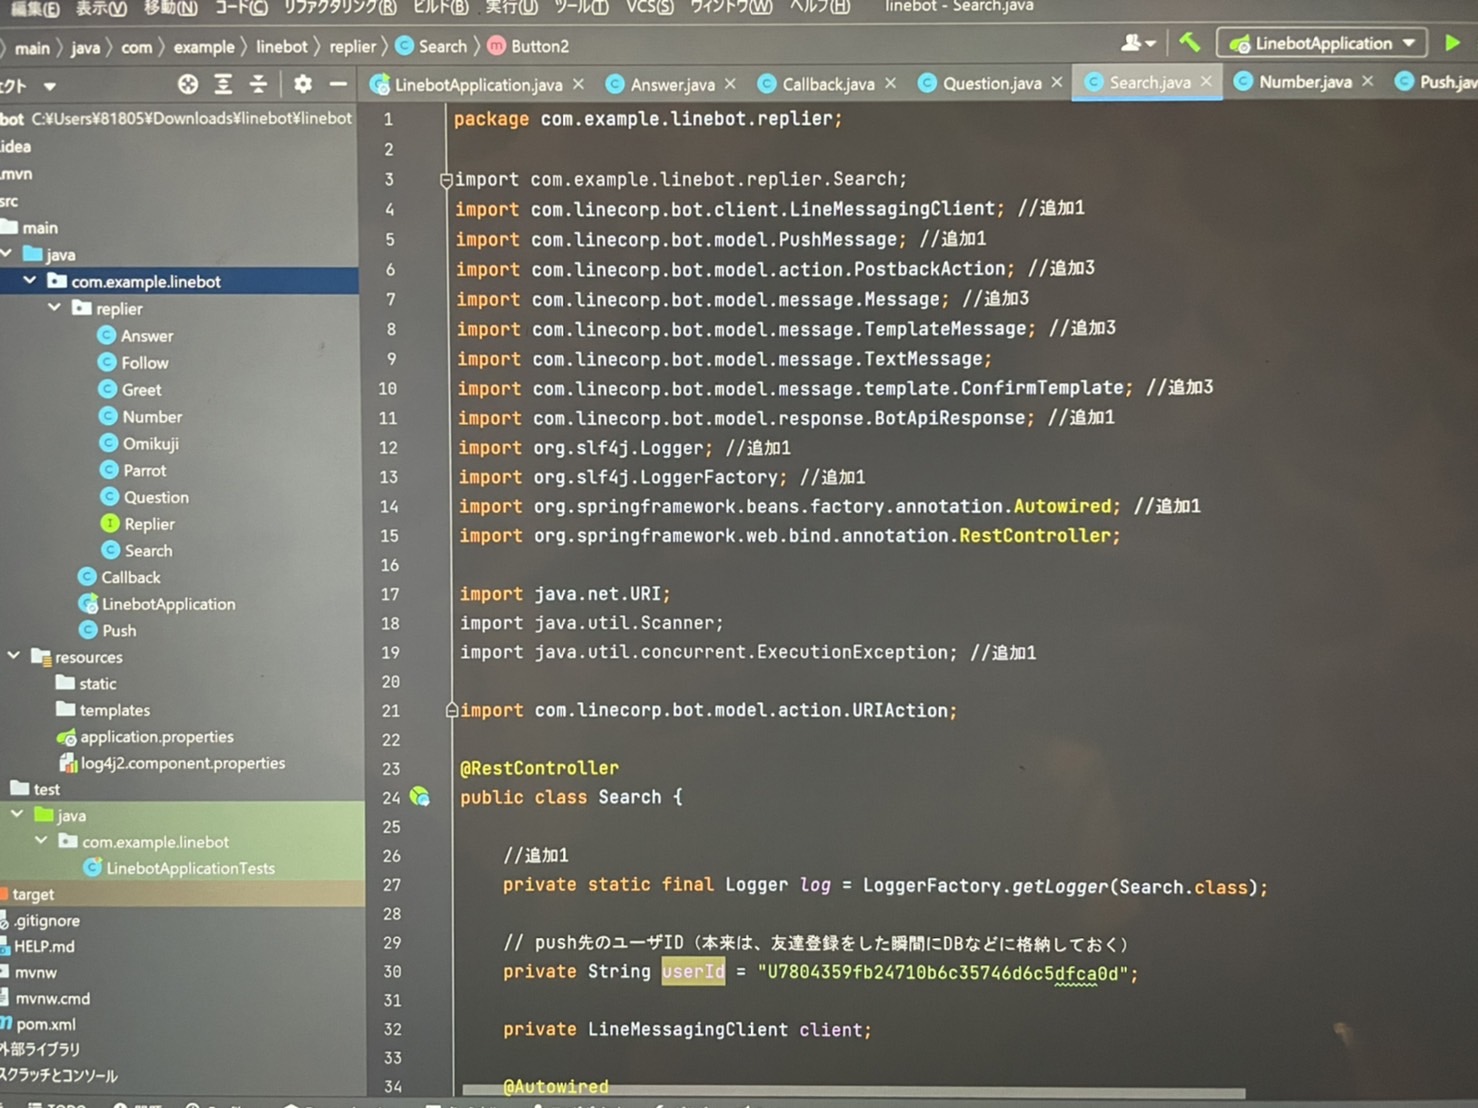Collapse the resources folder in tree
1478x1108 pixels.
[14, 656]
